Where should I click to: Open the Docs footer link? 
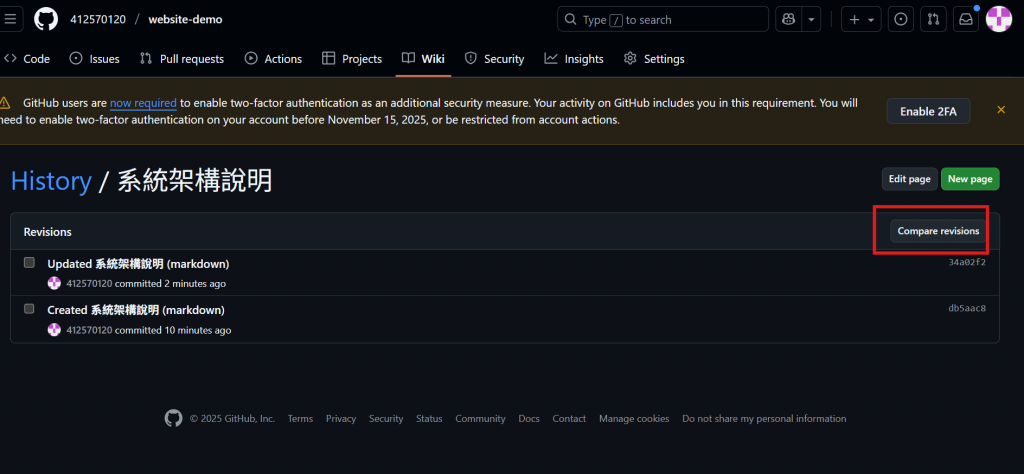[x=529, y=419]
